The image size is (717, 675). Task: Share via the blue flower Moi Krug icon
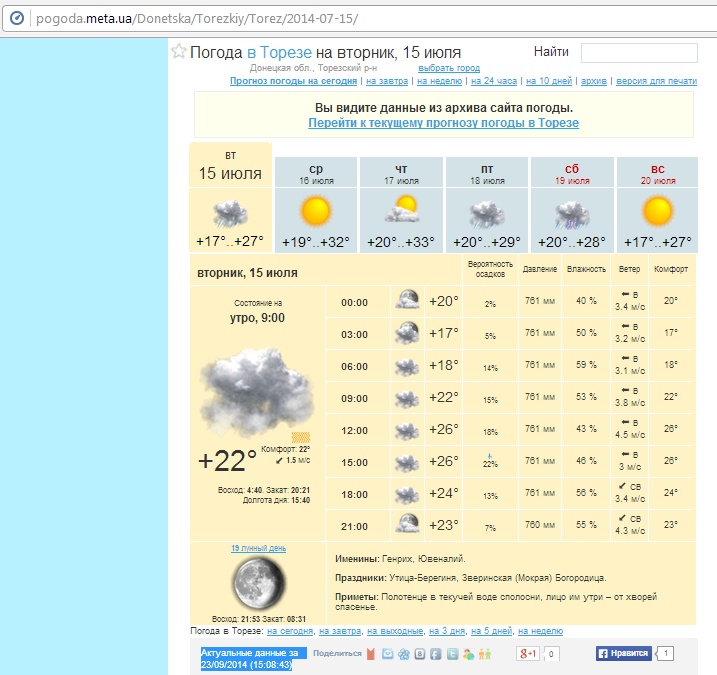[404, 654]
